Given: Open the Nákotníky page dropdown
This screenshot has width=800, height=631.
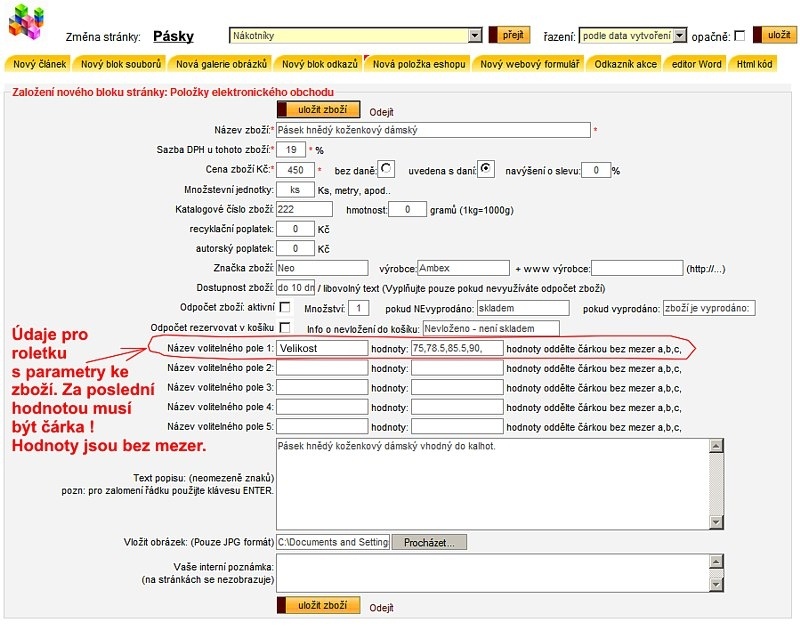Looking at the screenshot, I should coord(355,35).
